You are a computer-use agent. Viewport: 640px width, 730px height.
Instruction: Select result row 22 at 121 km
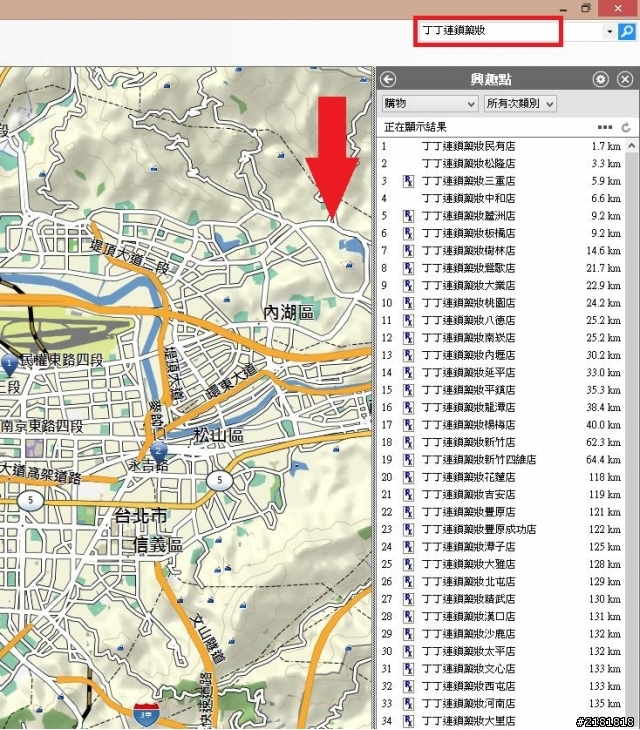[500, 512]
